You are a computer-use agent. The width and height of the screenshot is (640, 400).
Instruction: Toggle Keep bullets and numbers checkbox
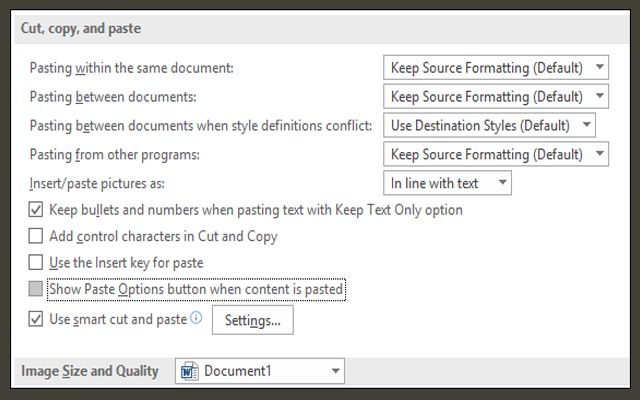36,211
